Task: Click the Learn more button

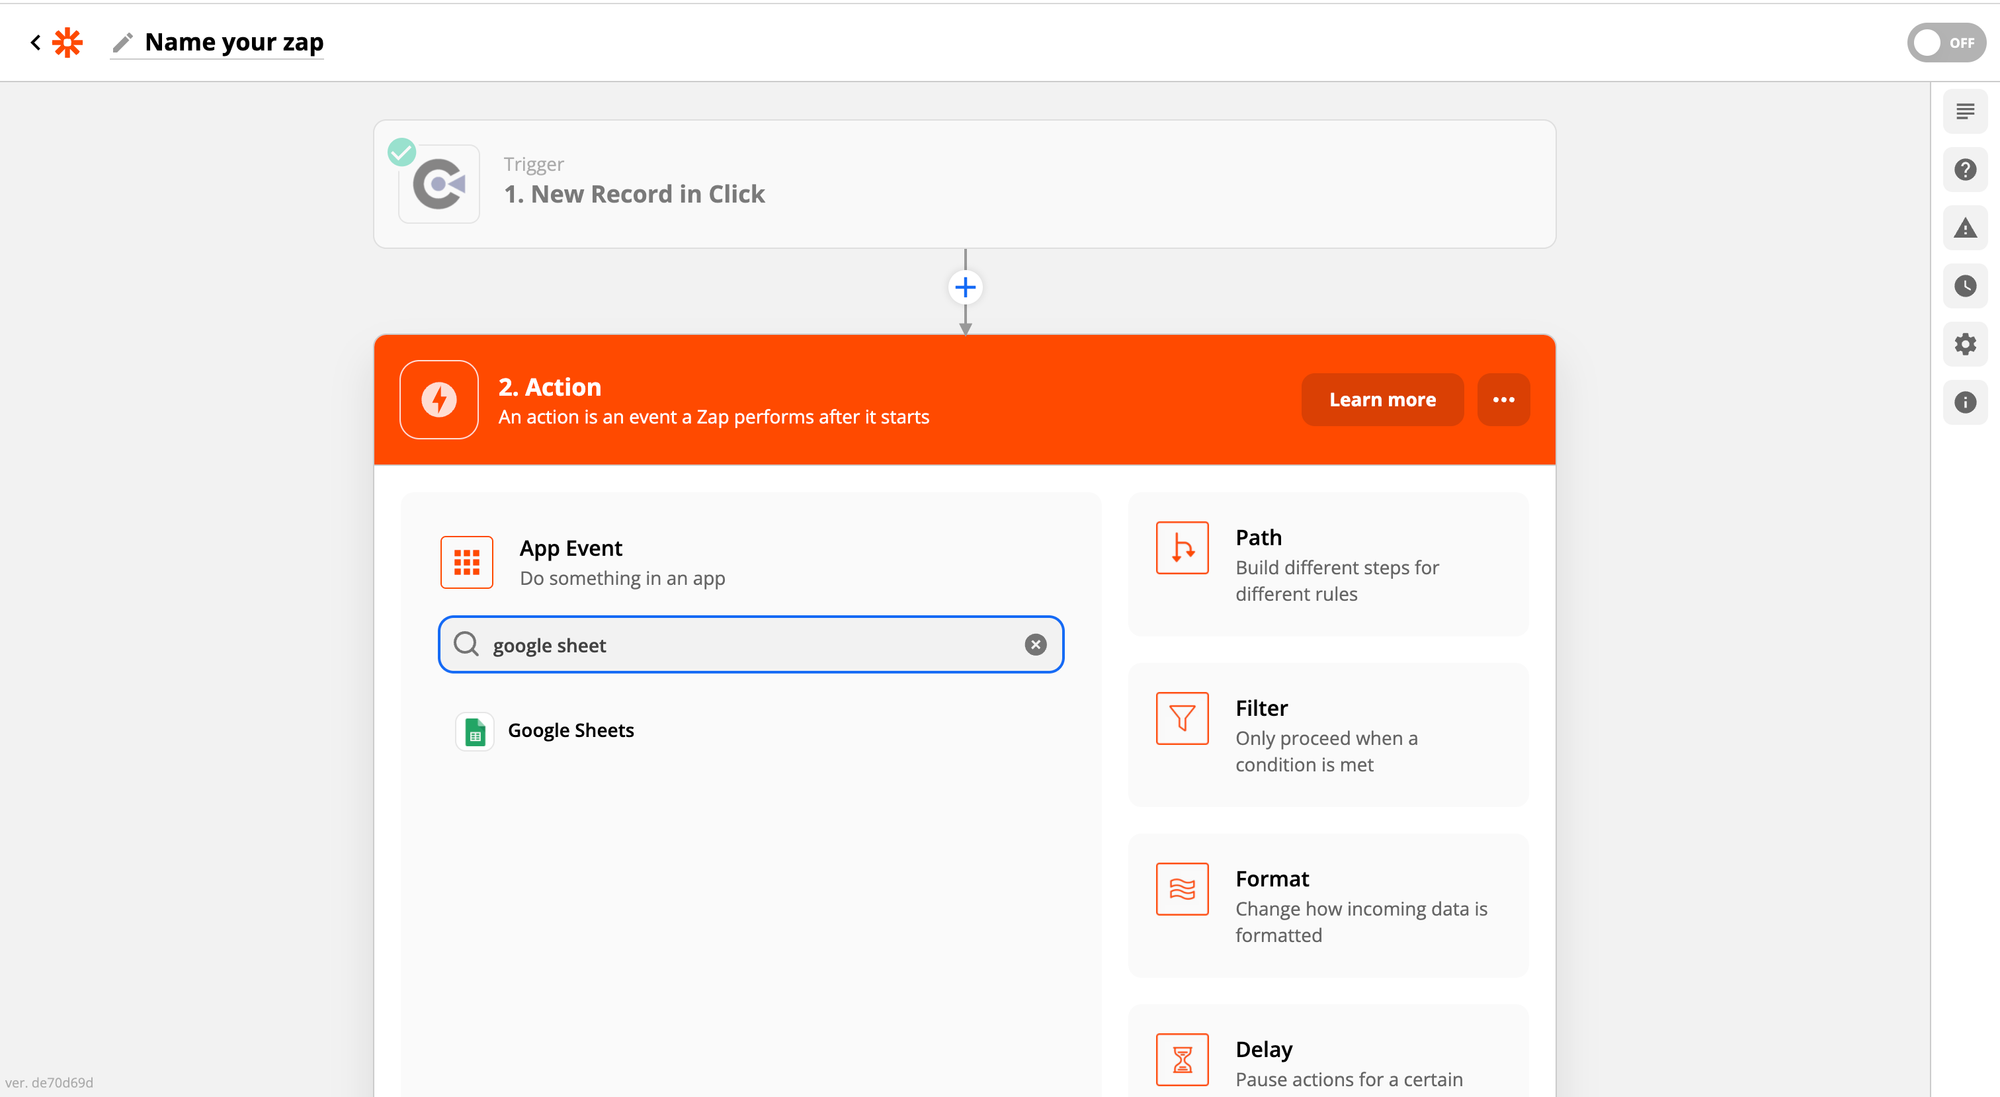Action: tap(1382, 400)
